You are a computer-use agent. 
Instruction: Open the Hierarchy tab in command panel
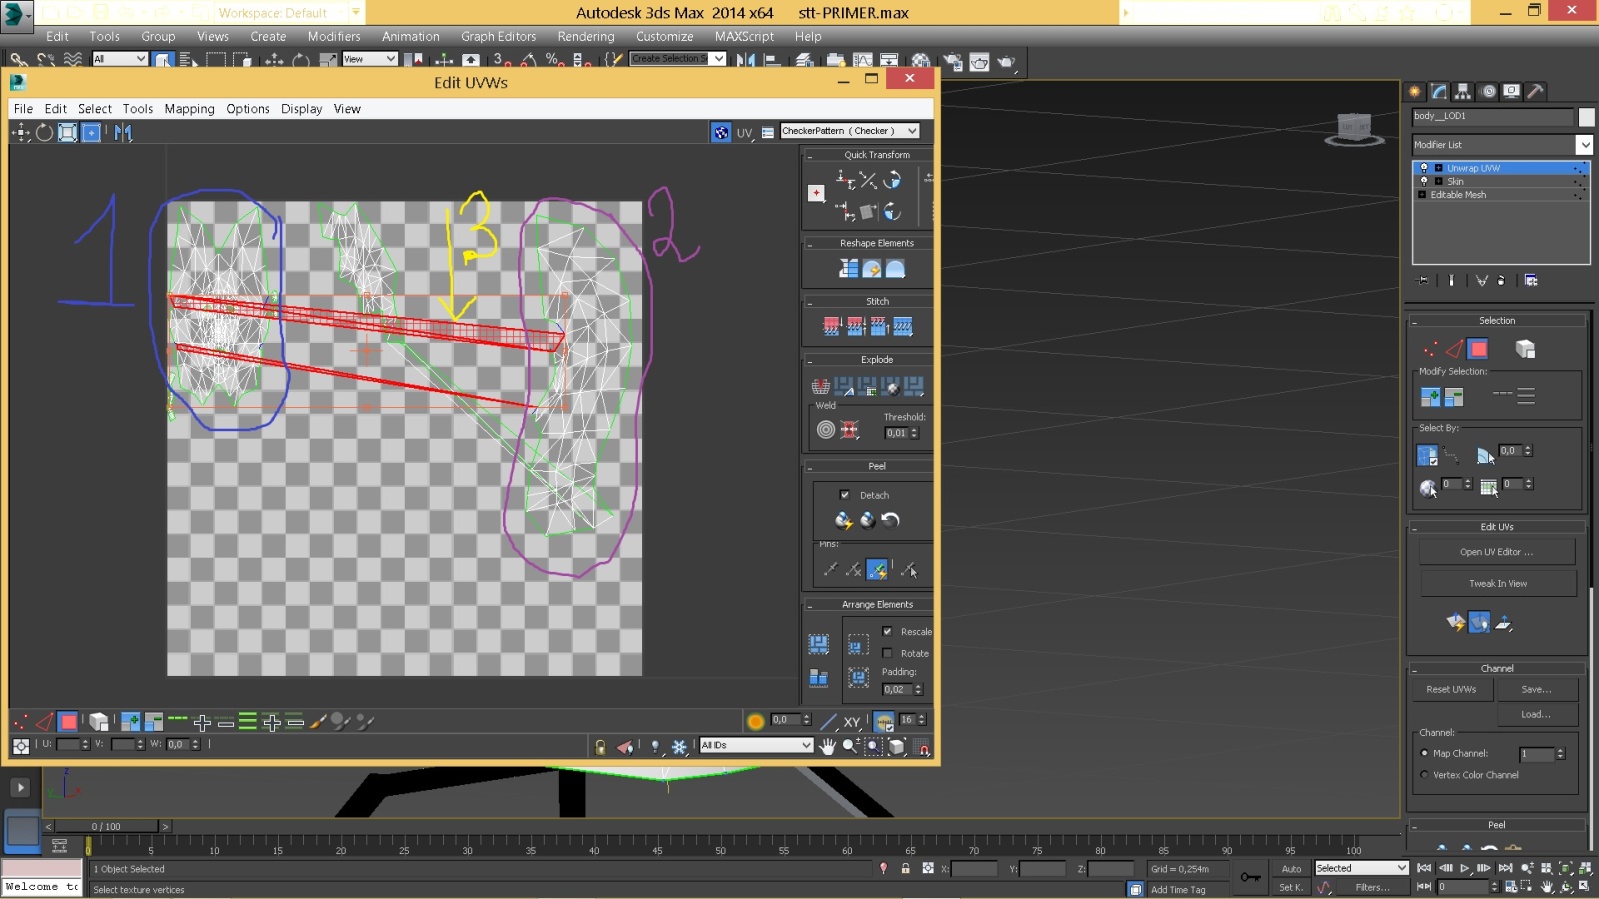(1463, 91)
